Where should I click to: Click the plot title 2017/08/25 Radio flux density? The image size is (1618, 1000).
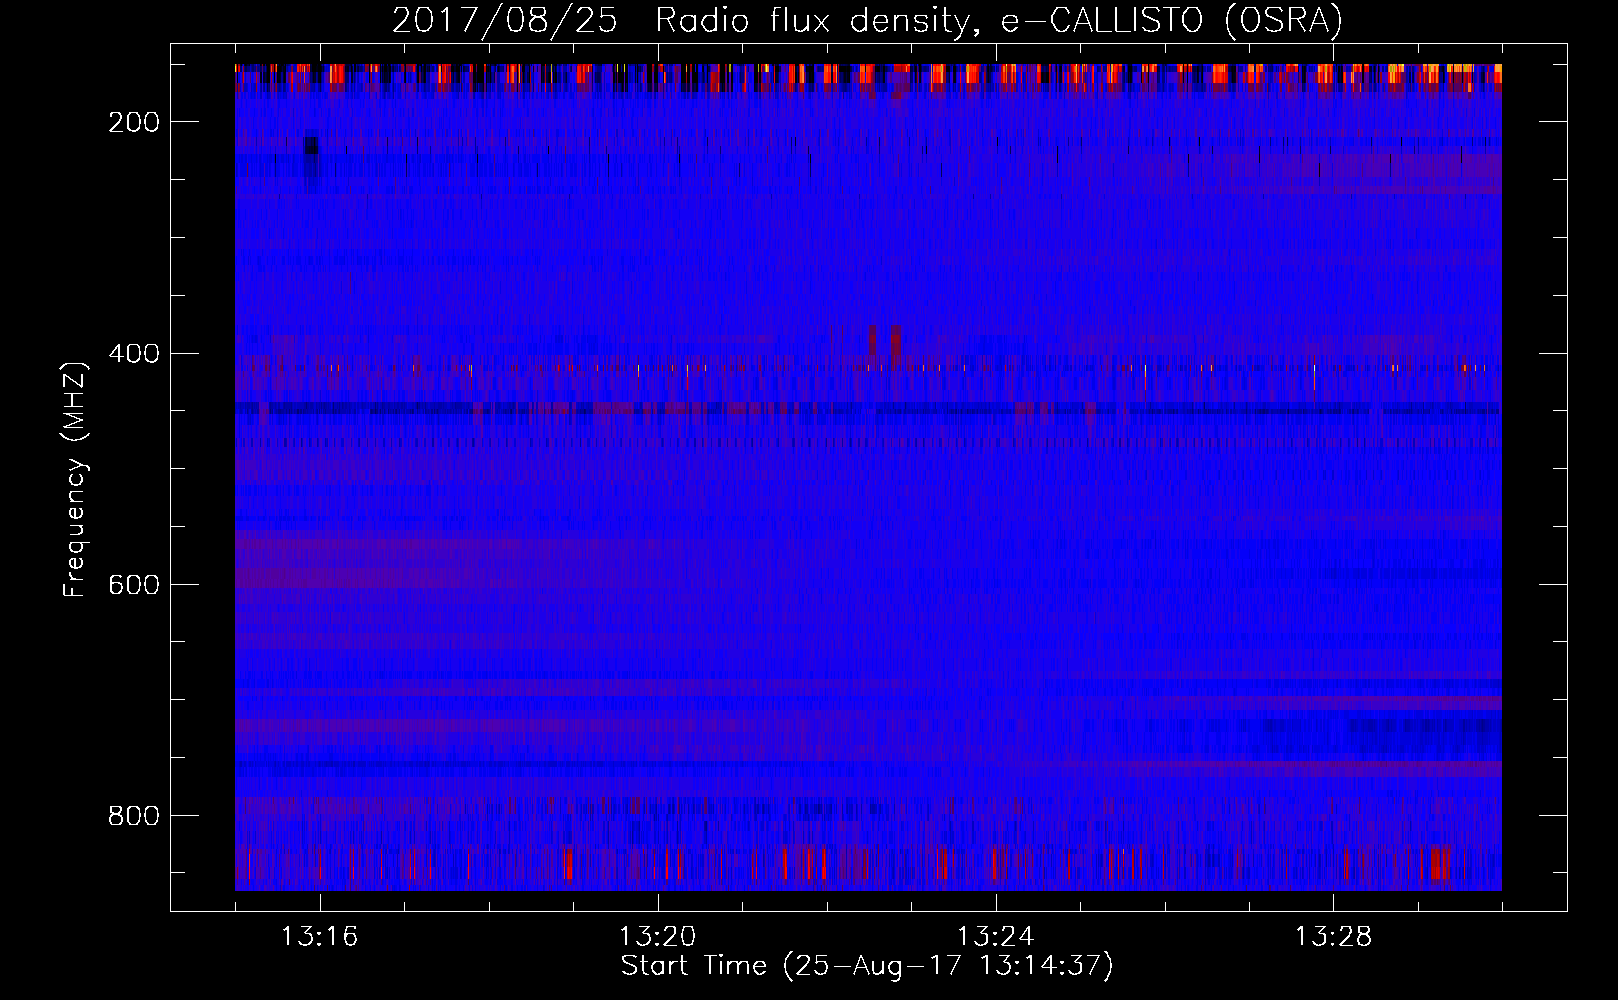point(867,21)
